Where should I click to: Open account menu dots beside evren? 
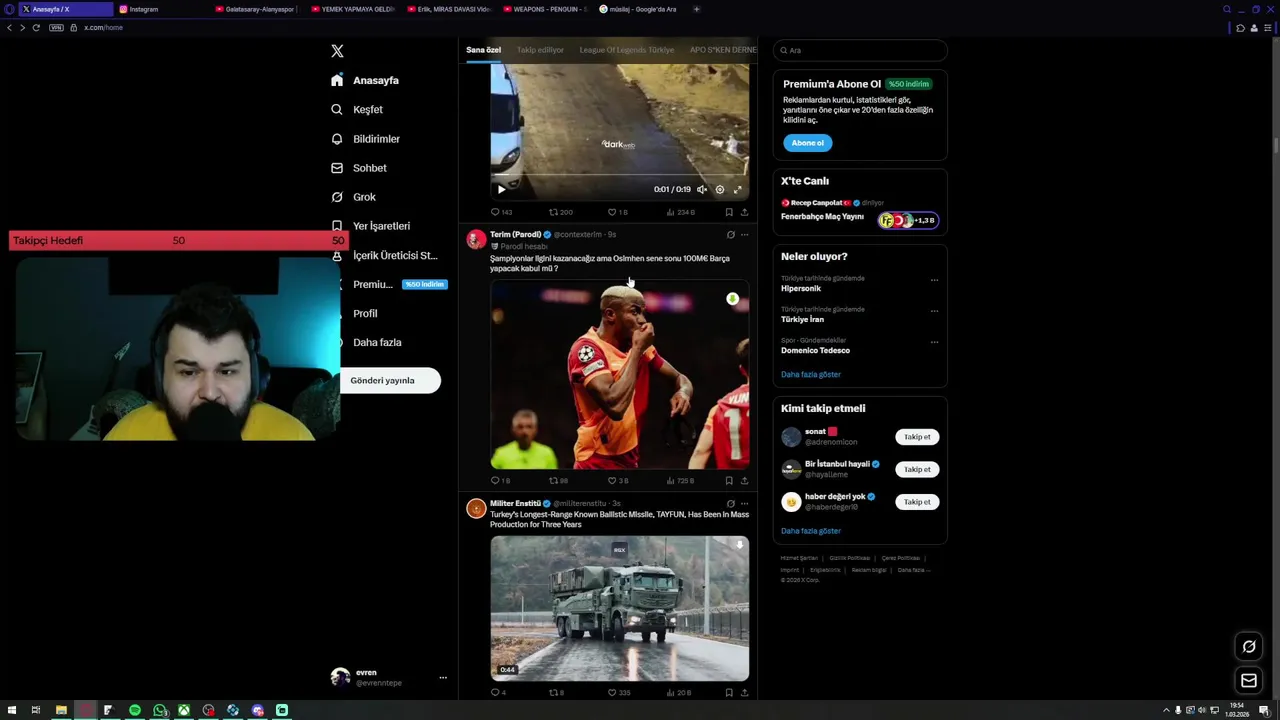click(443, 678)
